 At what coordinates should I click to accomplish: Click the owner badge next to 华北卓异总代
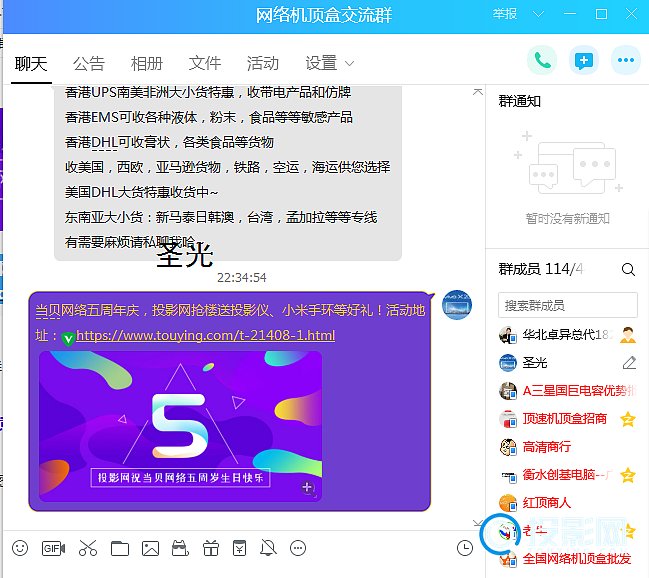(x=628, y=335)
